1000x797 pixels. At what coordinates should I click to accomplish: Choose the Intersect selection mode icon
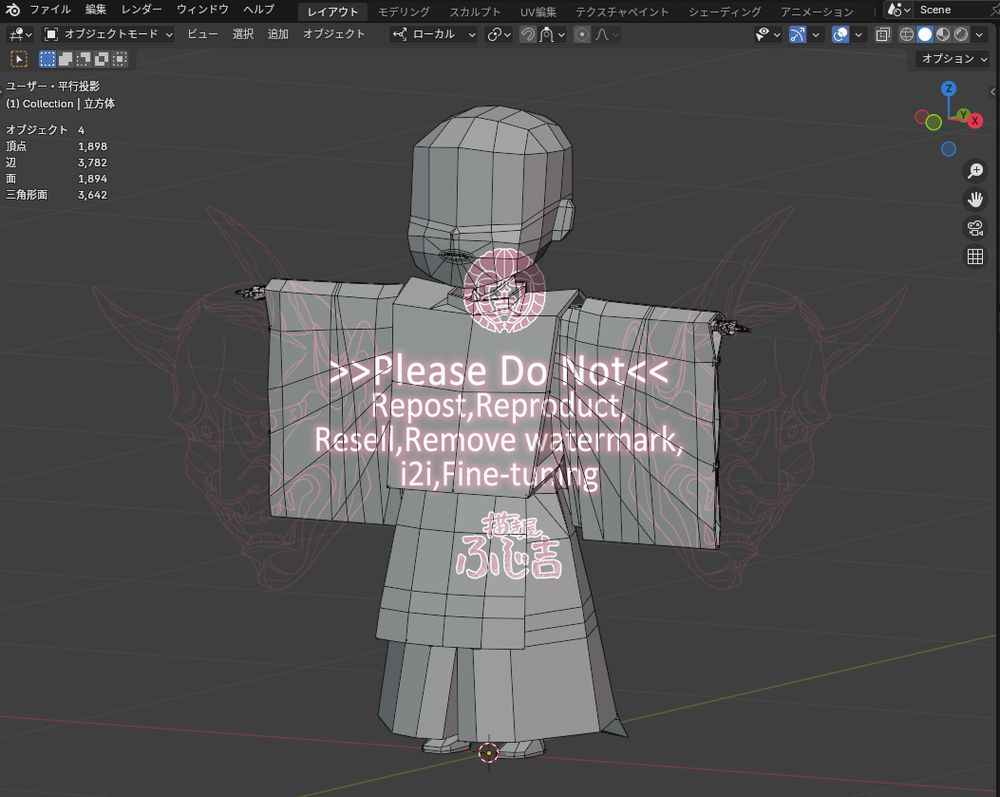pyautogui.click(x=119, y=59)
